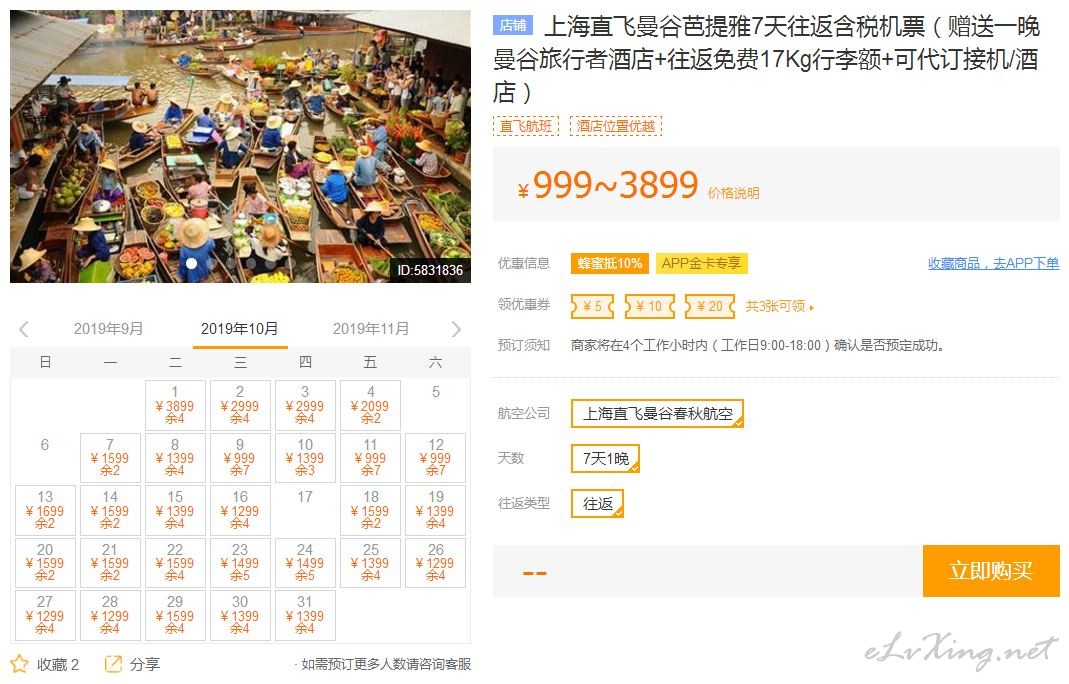
Task: Claim the ¥10 coupon ticket
Action: tap(649, 306)
